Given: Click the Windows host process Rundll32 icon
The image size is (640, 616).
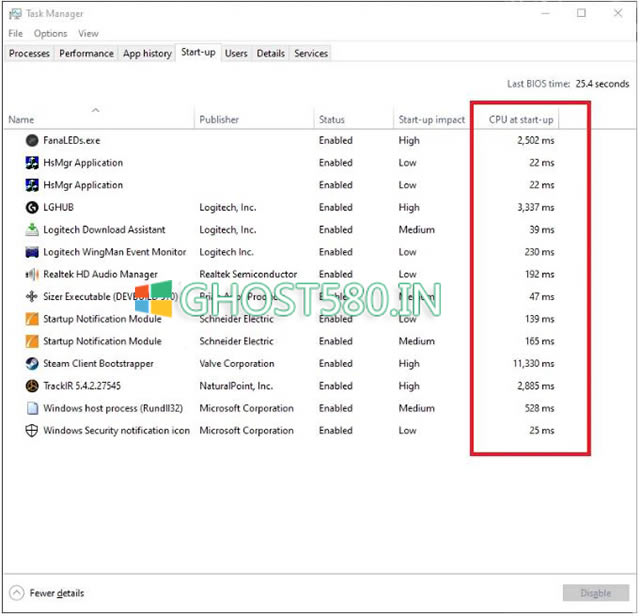Looking at the screenshot, I should pyautogui.click(x=32, y=408).
